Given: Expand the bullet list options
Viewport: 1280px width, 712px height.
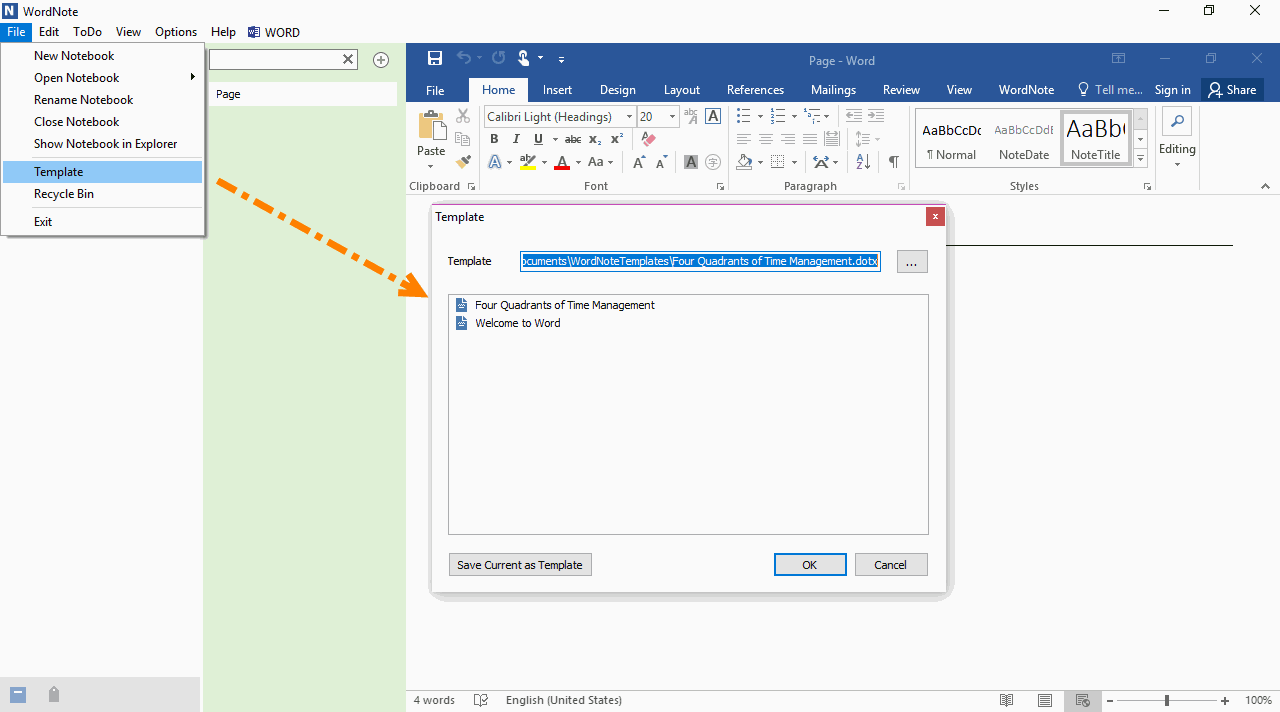Looking at the screenshot, I should coord(760,117).
